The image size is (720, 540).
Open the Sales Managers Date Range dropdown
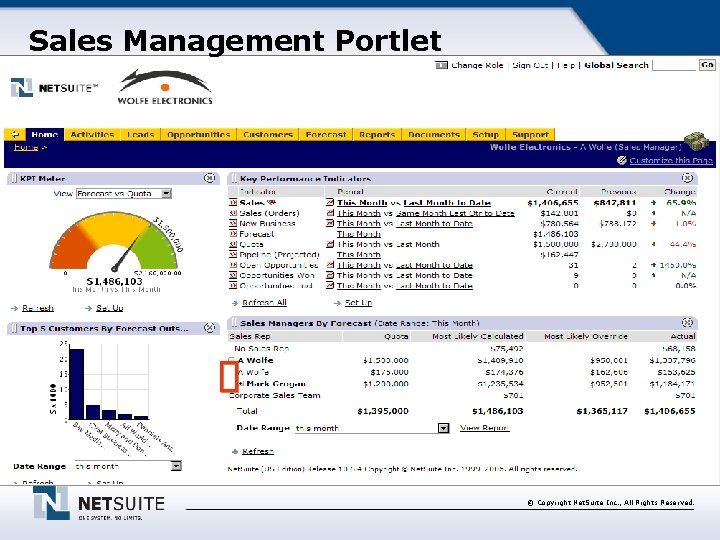coord(443,428)
